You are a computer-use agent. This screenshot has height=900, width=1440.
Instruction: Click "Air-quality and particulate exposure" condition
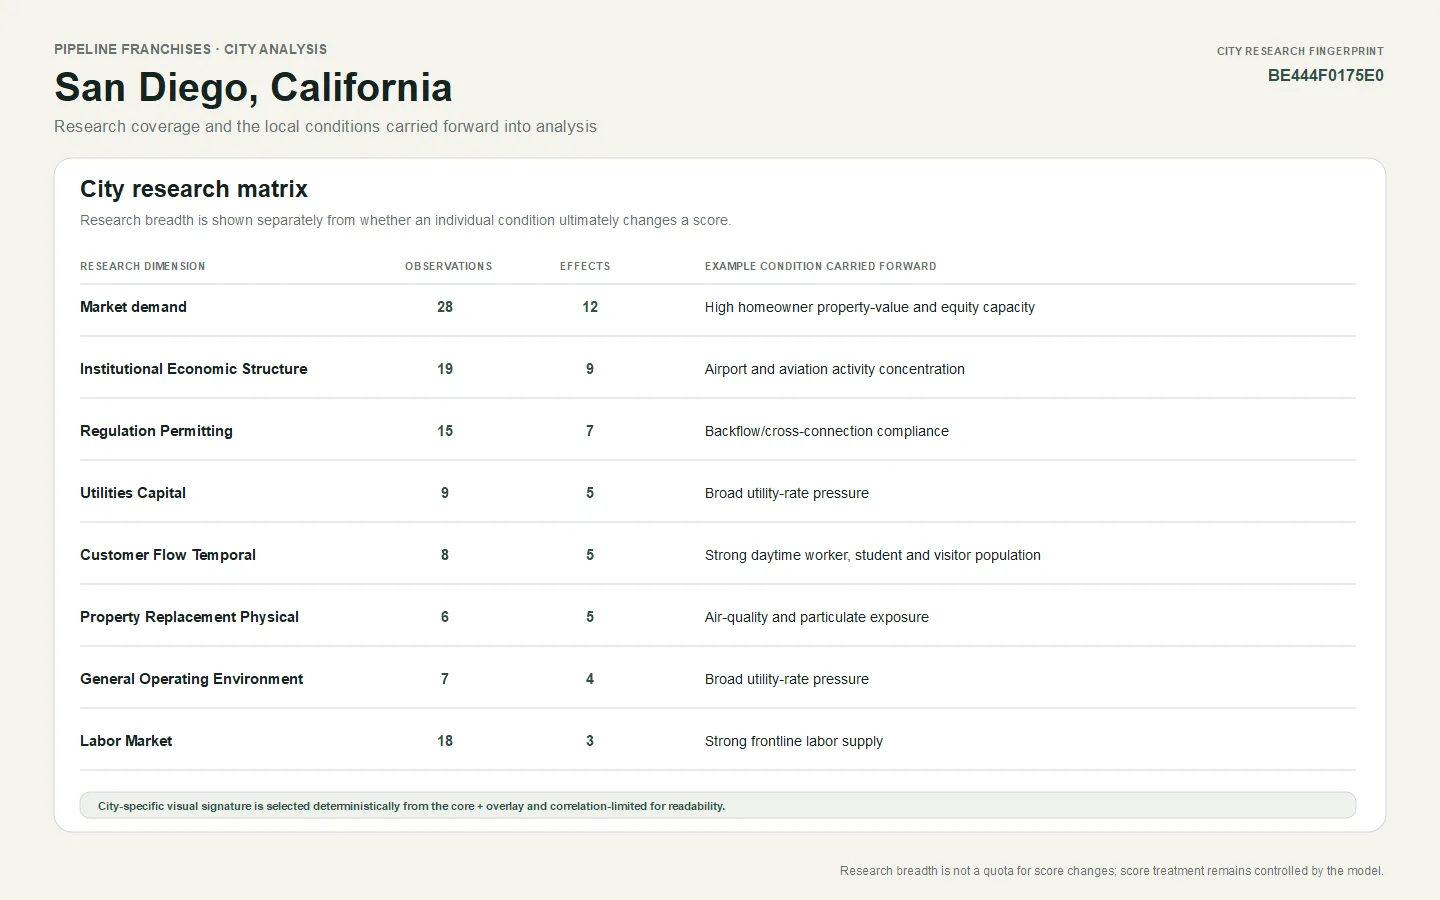tap(817, 617)
